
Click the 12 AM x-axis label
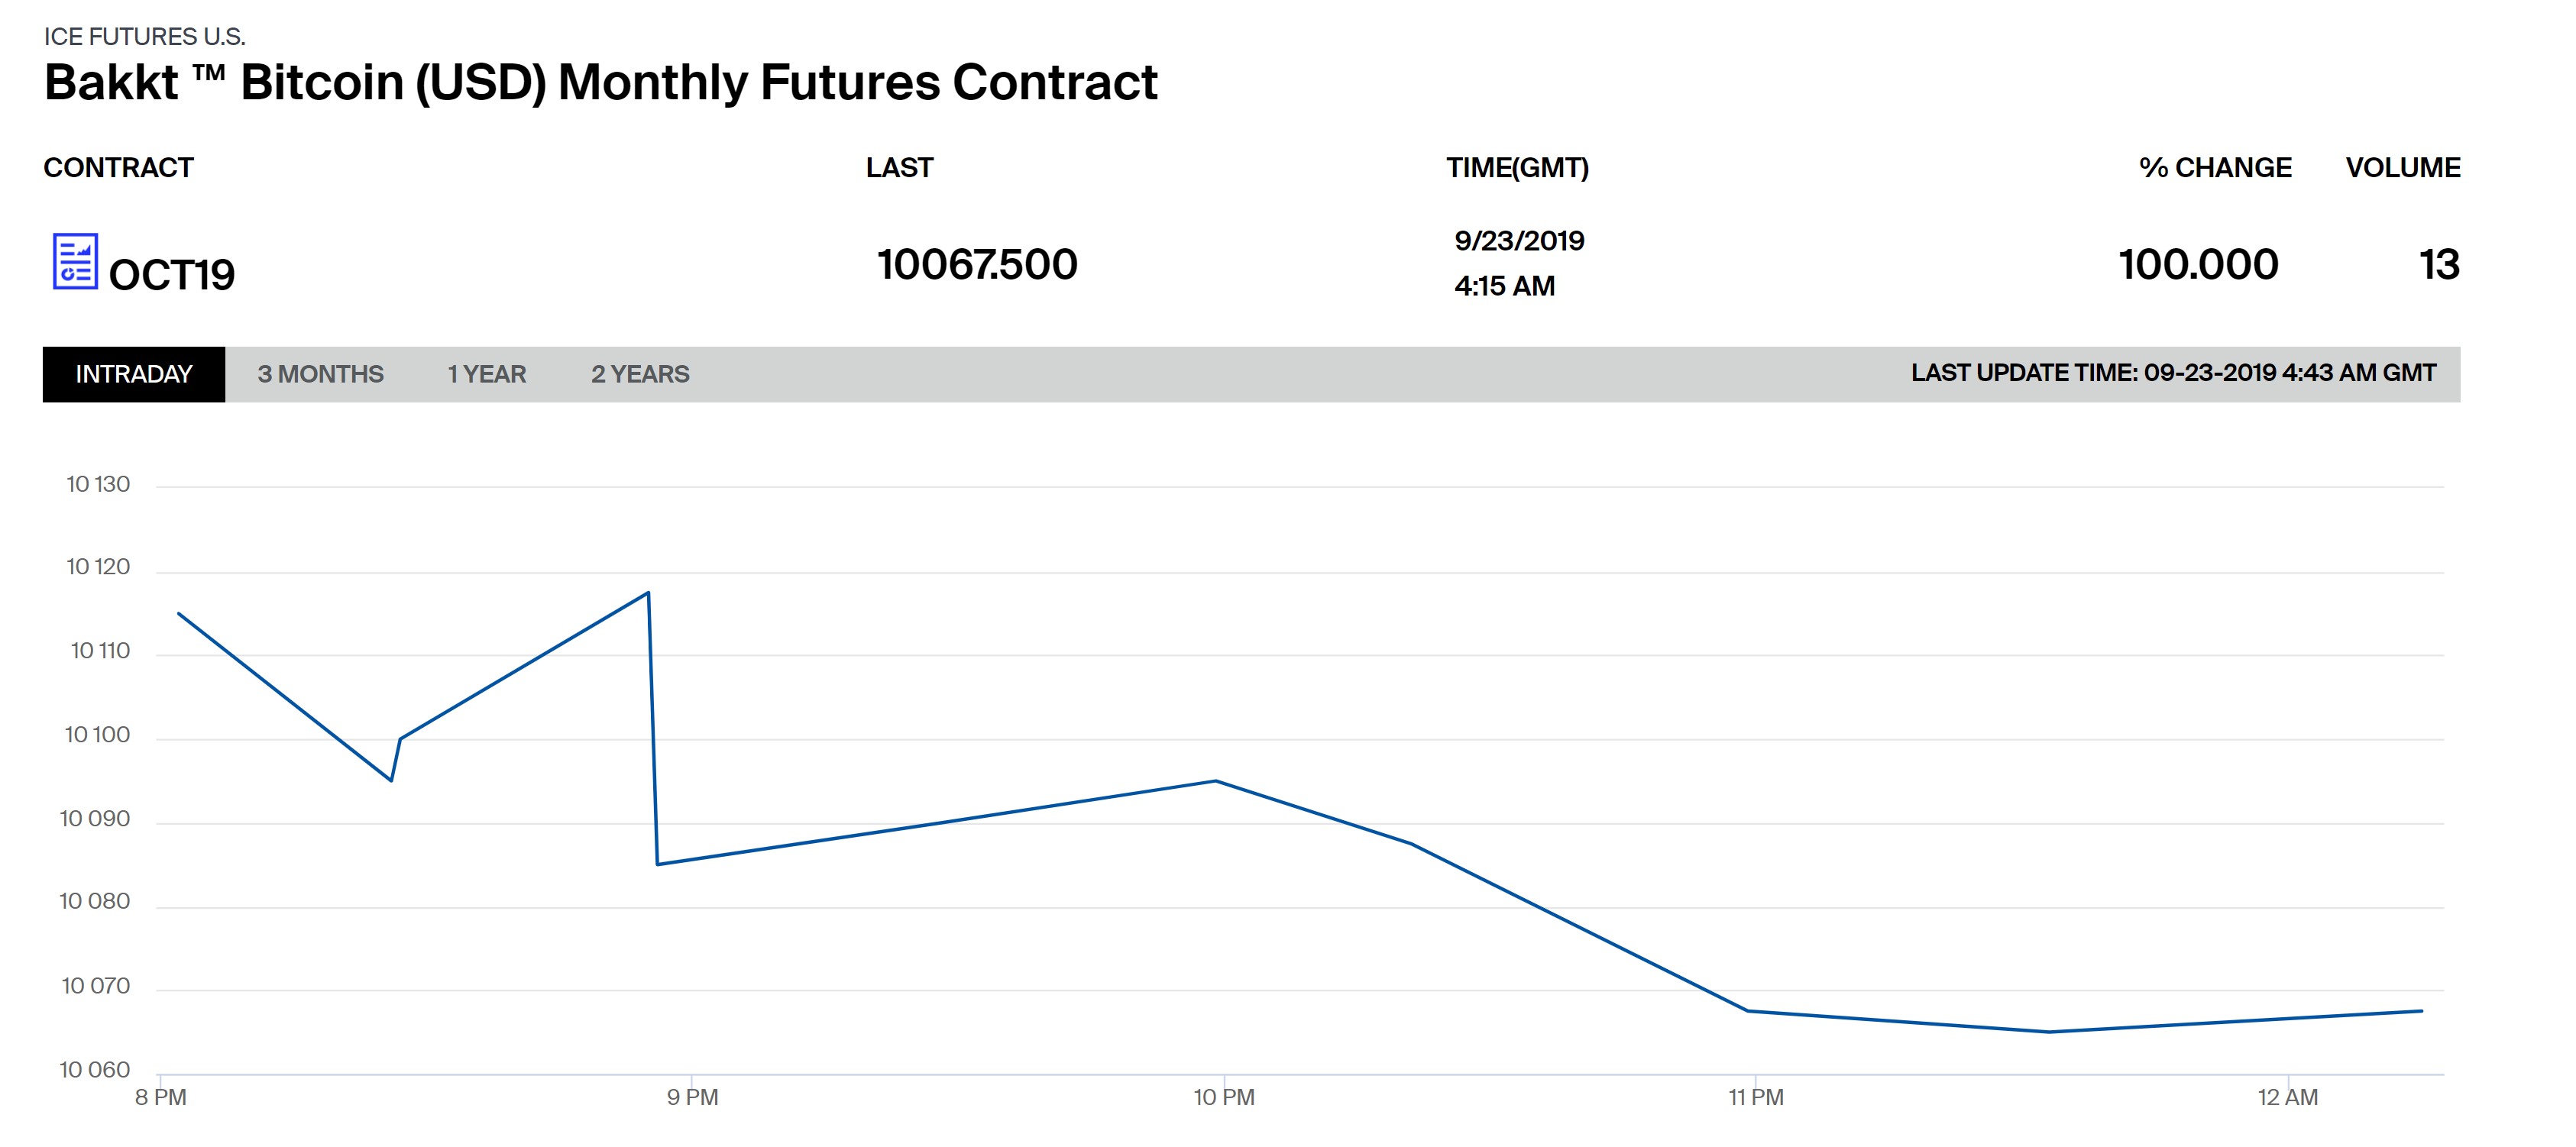(x=2287, y=1097)
